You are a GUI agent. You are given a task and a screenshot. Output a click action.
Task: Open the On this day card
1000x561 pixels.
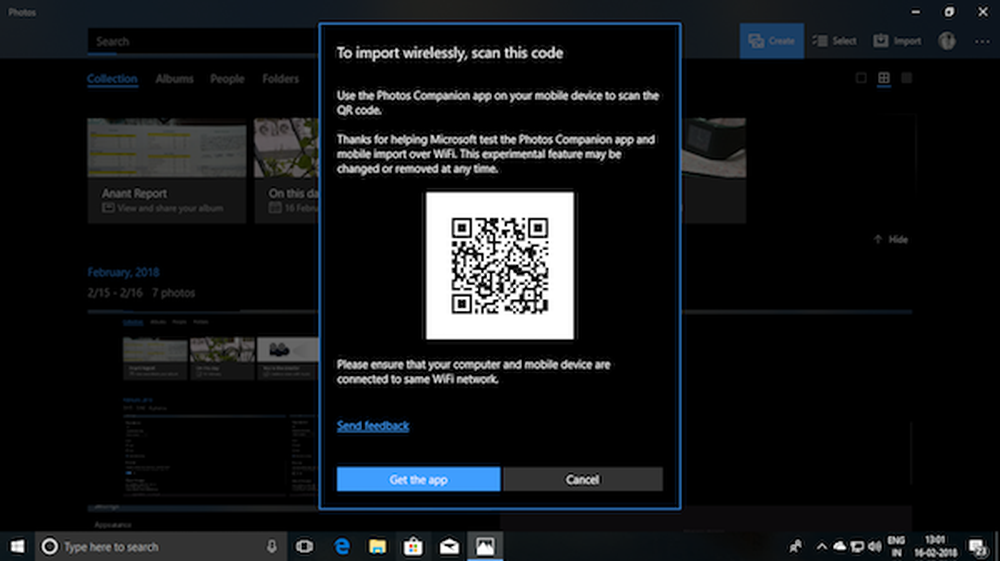pyautogui.click(x=286, y=171)
